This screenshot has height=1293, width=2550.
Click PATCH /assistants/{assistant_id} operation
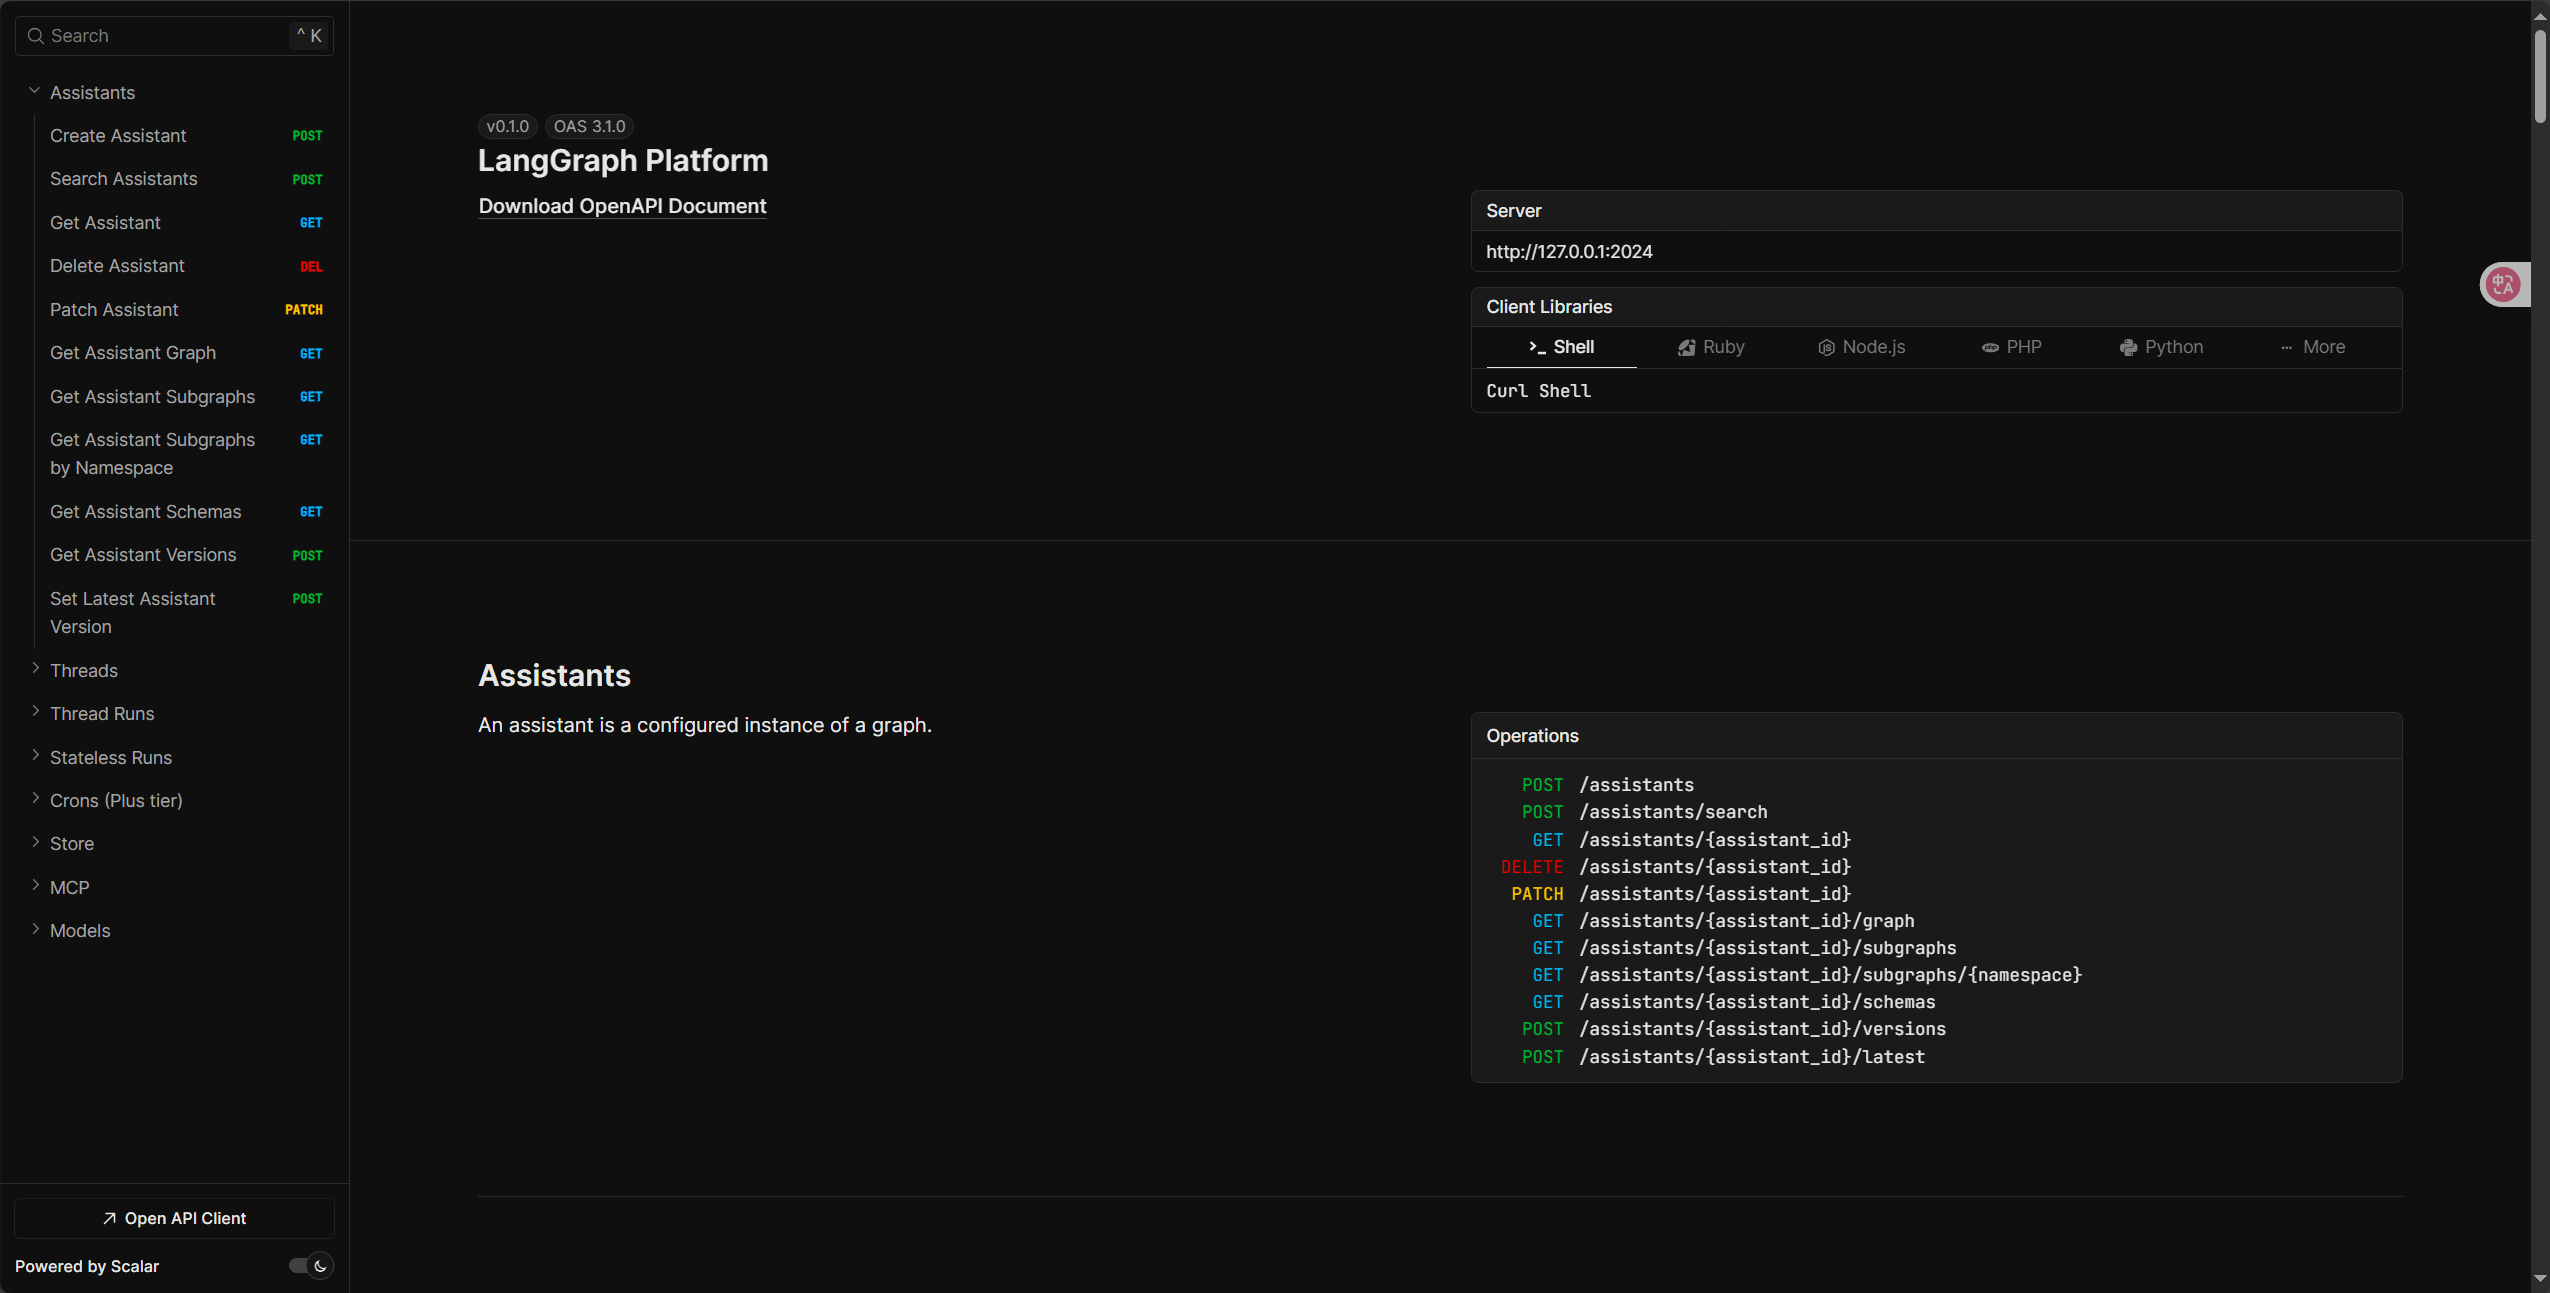1681,894
